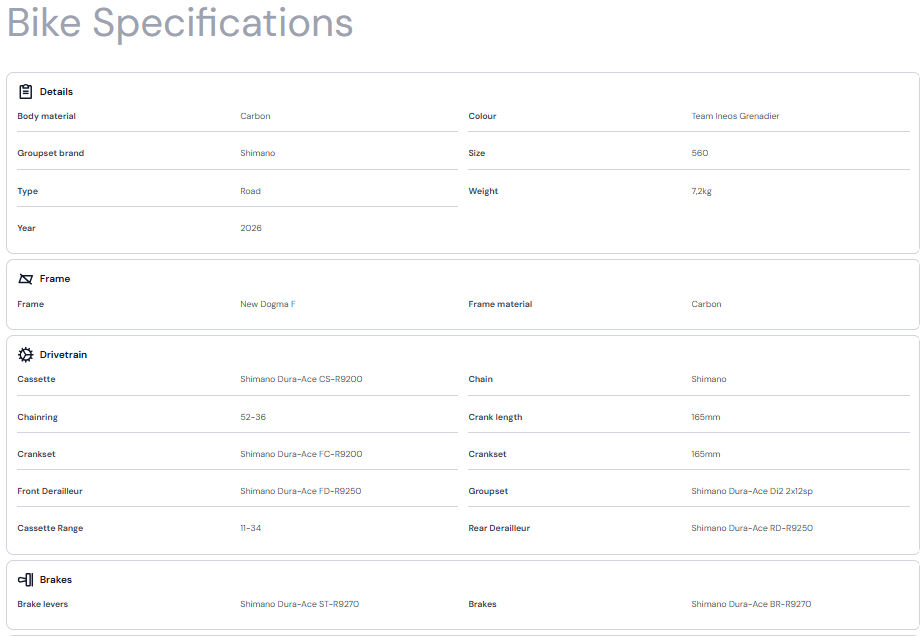This screenshot has width=922, height=636.
Task: Click the Drivetrain gear icon
Action: (25, 354)
